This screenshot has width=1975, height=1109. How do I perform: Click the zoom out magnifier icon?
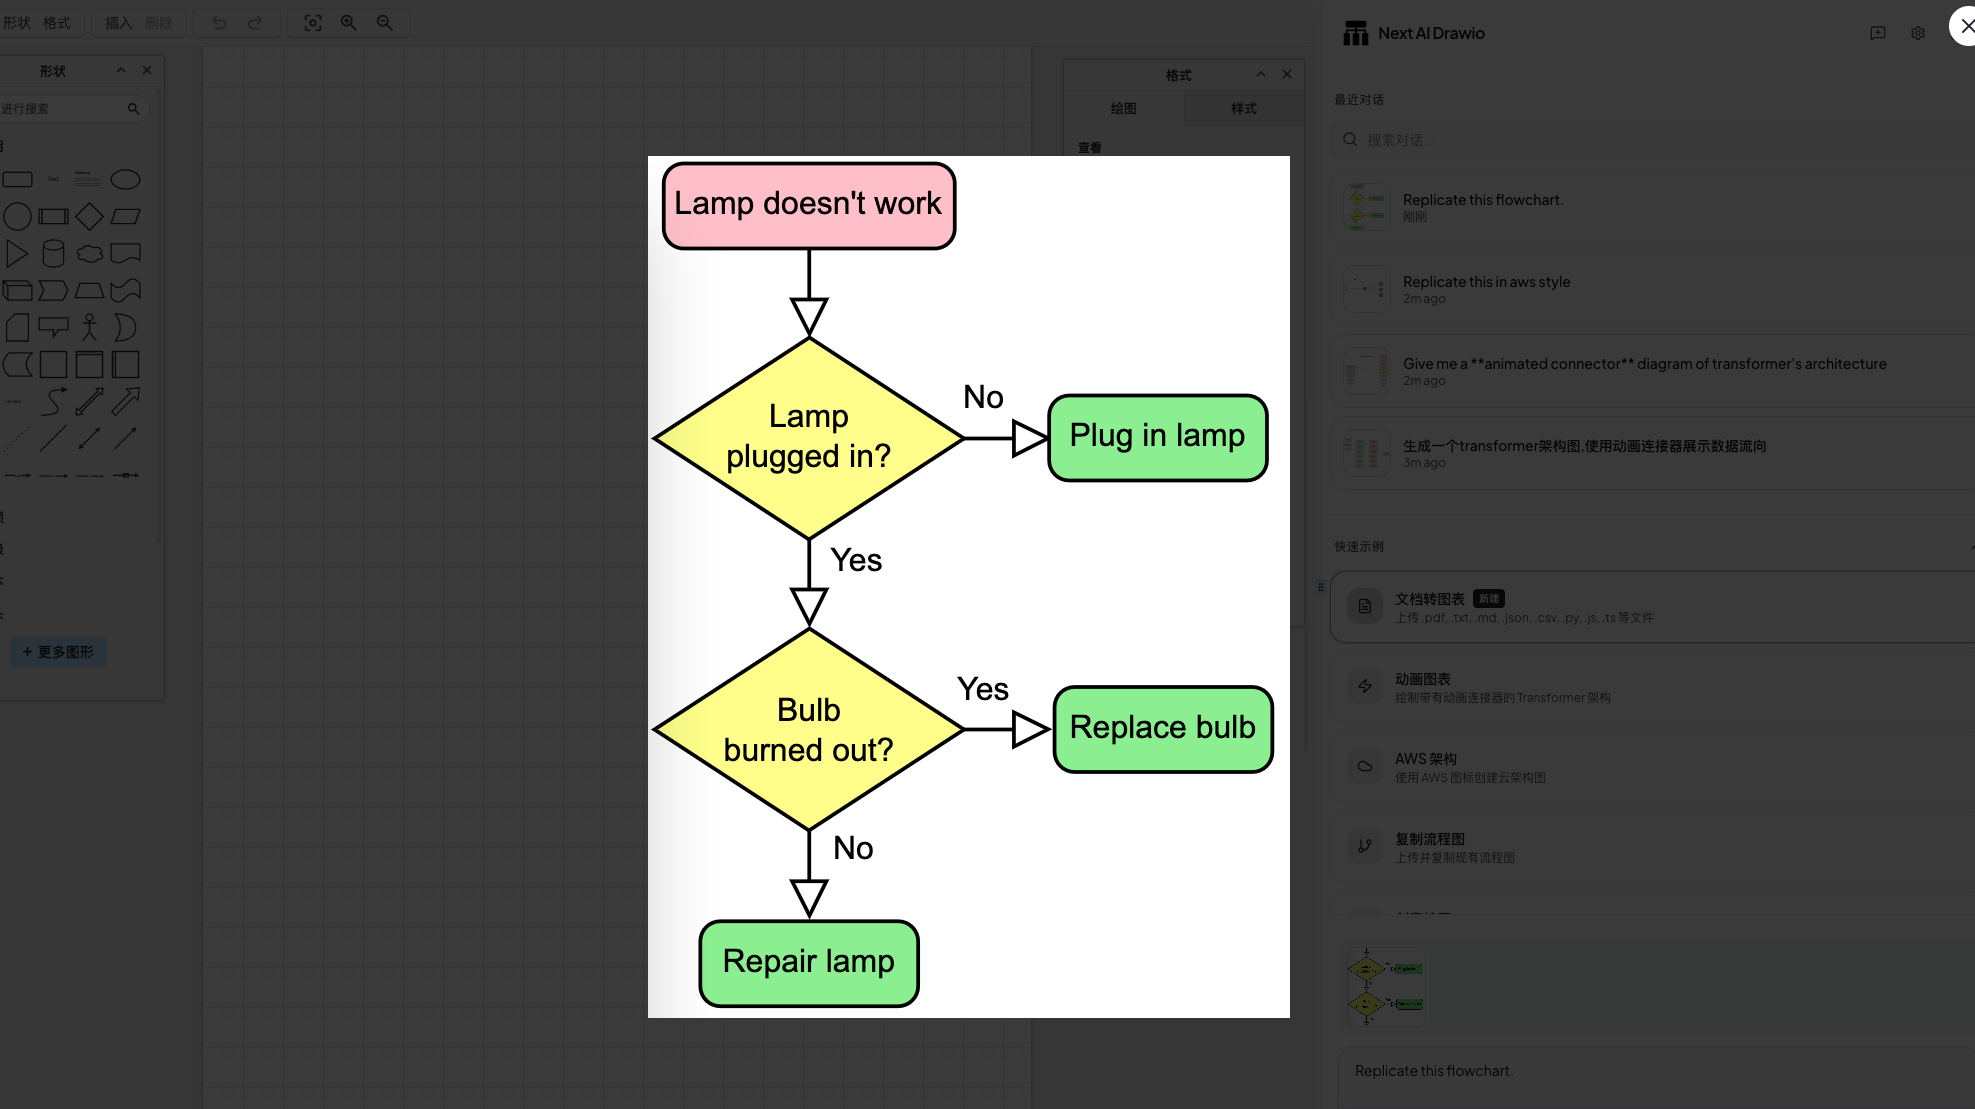click(384, 23)
